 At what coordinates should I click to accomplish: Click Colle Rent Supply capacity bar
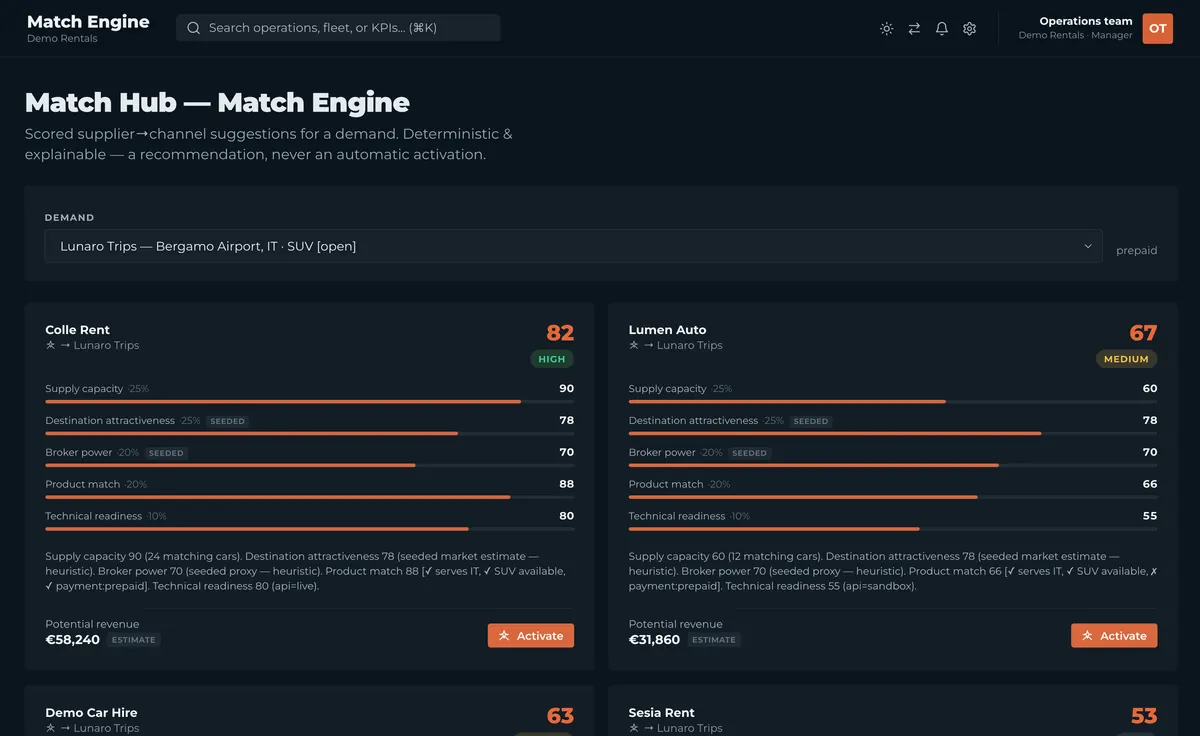(310, 402)
